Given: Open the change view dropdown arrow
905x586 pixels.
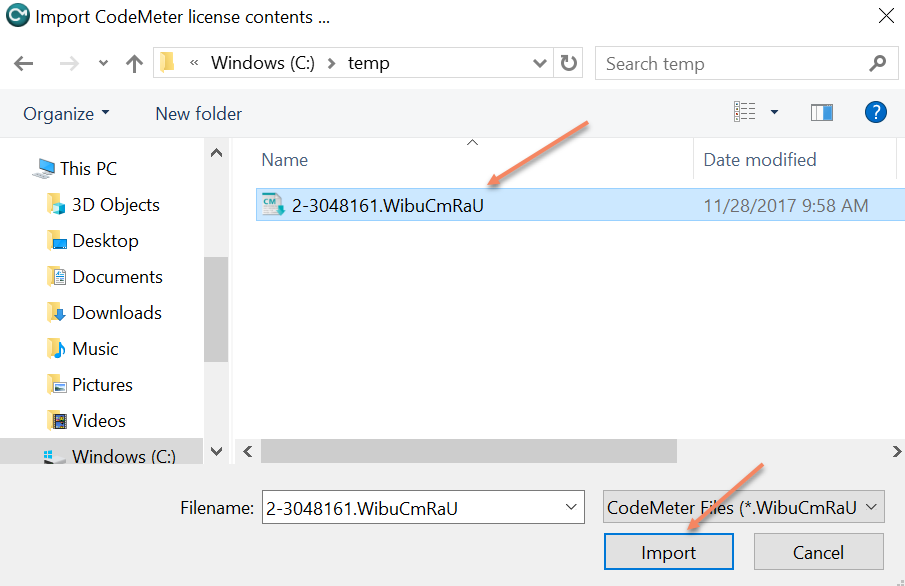Looking at the screenshot, I should (x=774, y=112).
